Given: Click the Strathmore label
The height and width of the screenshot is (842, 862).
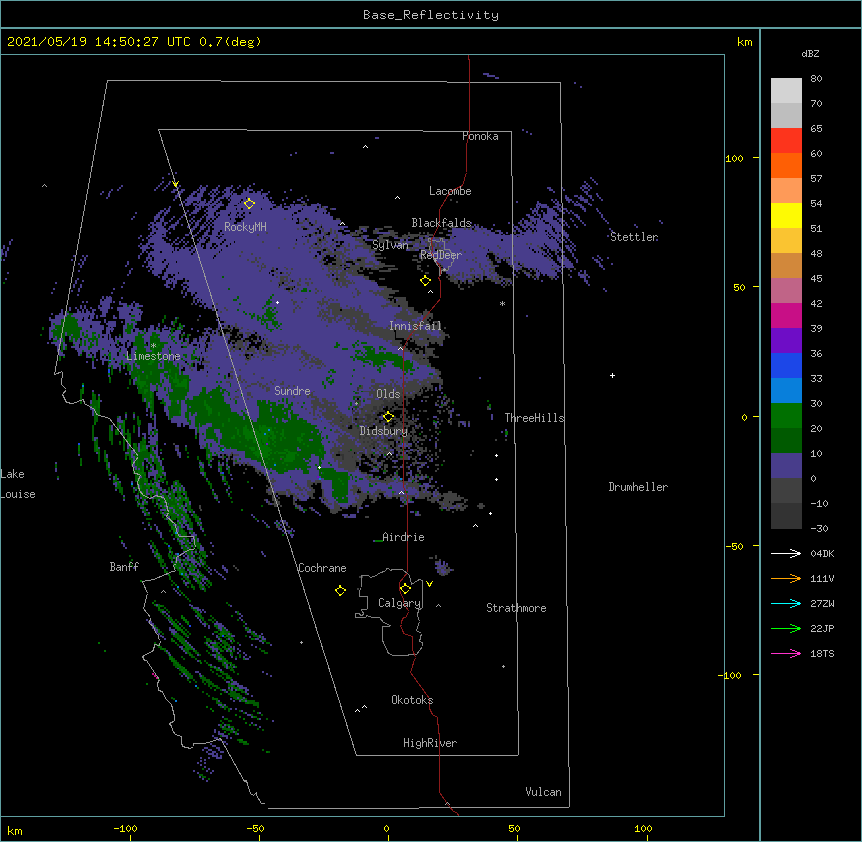Looking at the screenshot, I should pyautogui.click(x=516, y=608).
